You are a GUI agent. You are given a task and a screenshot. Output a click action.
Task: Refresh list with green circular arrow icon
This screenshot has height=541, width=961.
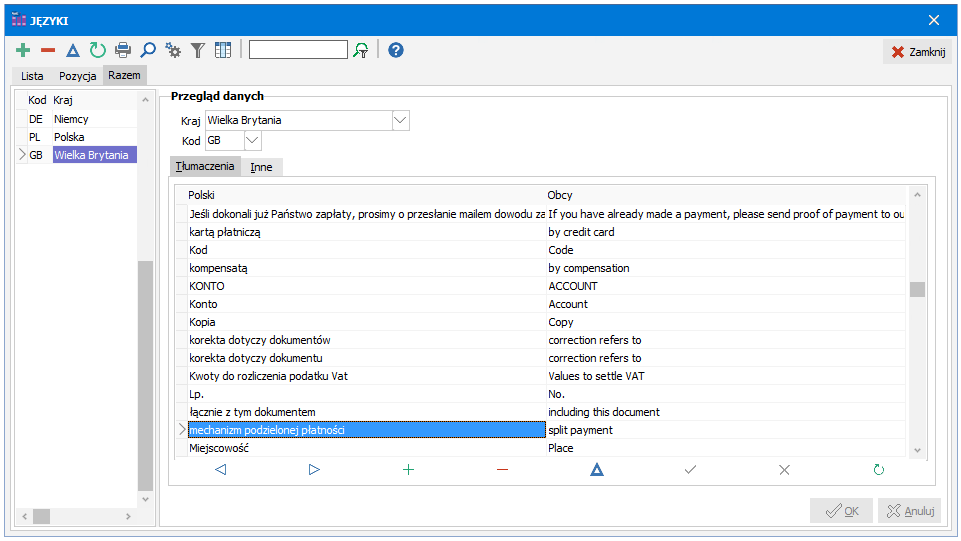[x=97, y=50]
